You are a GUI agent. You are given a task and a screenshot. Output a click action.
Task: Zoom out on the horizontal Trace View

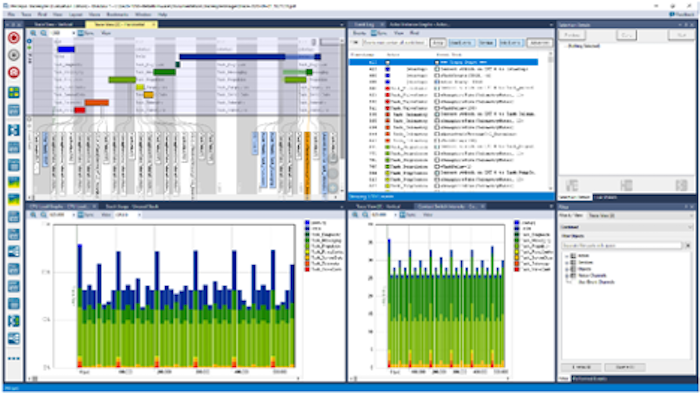coord(43,33)
